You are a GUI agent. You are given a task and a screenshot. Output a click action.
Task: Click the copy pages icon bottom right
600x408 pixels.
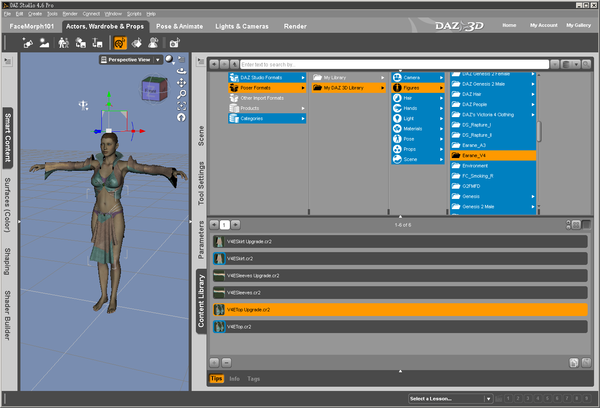(x=574, y=362)
